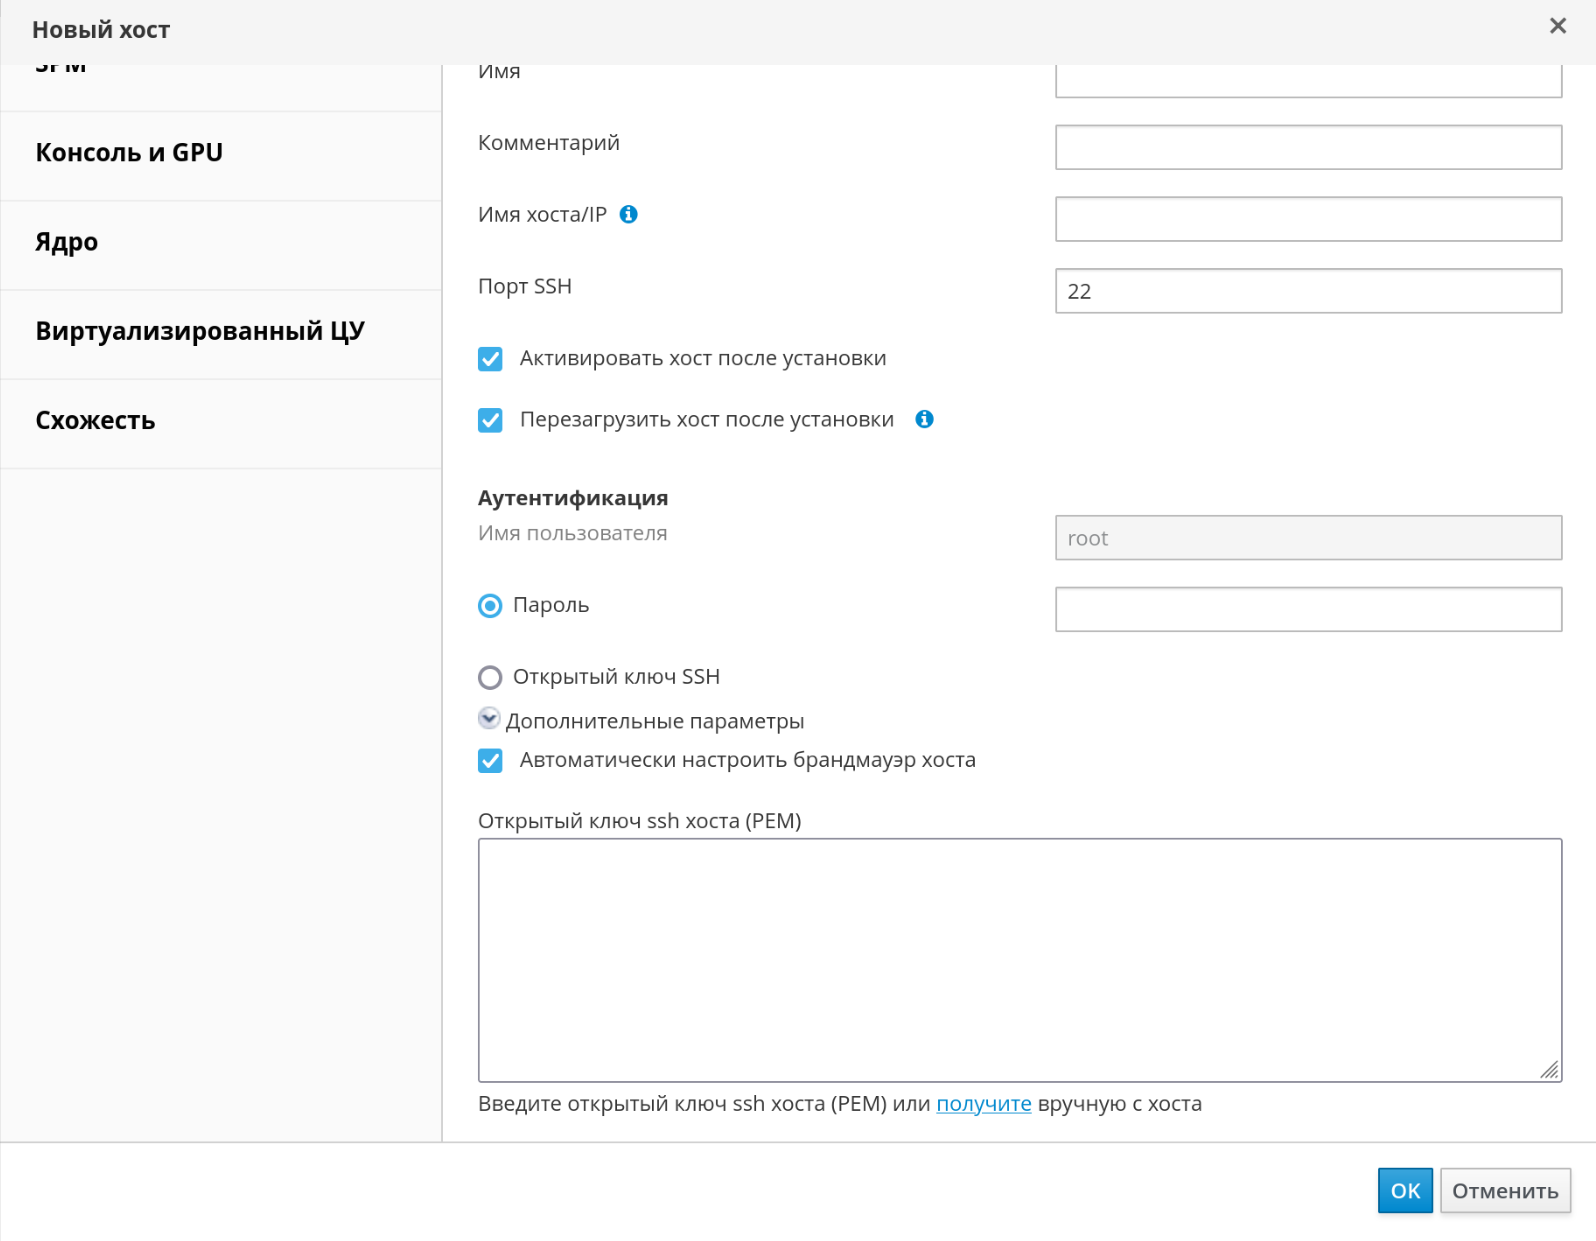Focus the Комментарий text field

tap(1307, 147)
